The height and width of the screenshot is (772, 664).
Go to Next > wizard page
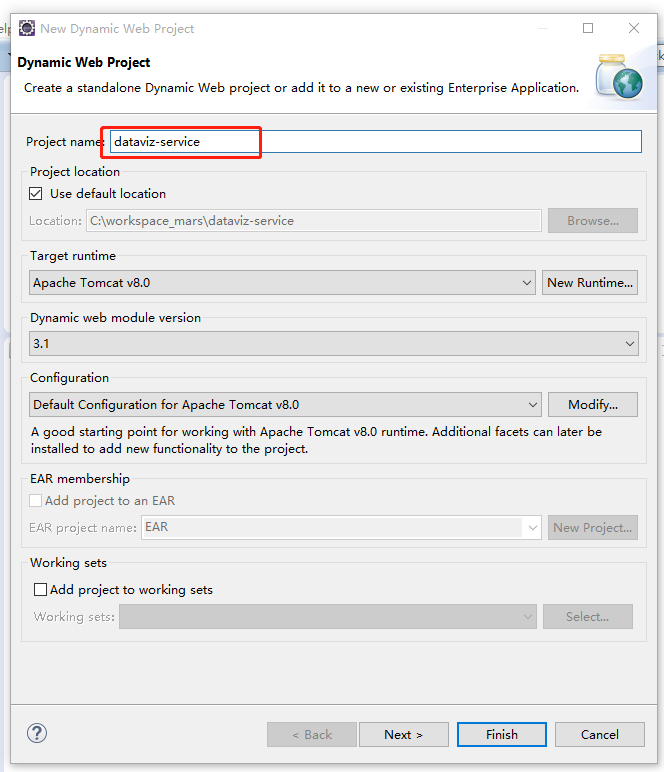tap(404, 735)
